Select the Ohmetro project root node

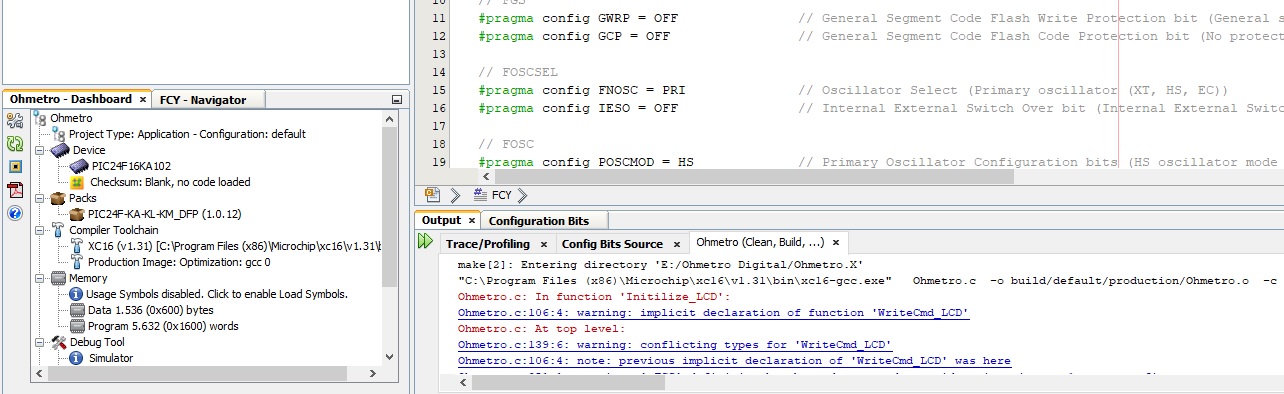(x=70, y=118)
